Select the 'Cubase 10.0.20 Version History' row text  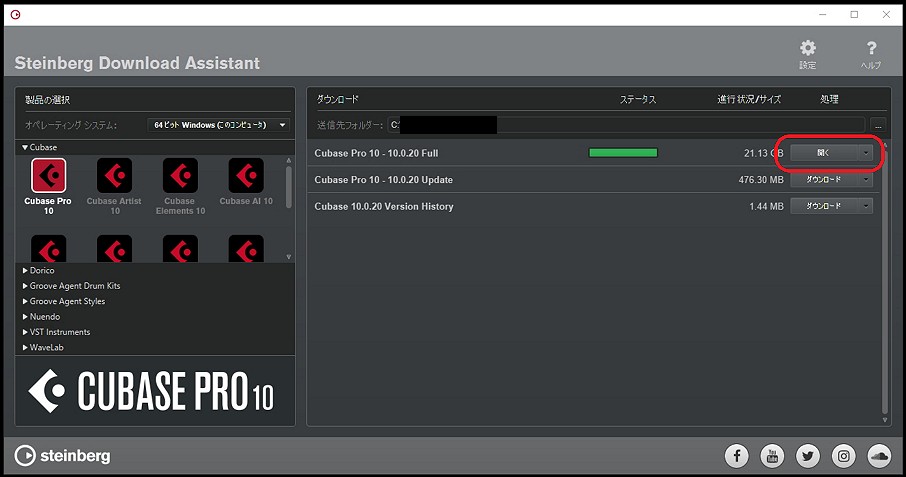pos(384,206)
